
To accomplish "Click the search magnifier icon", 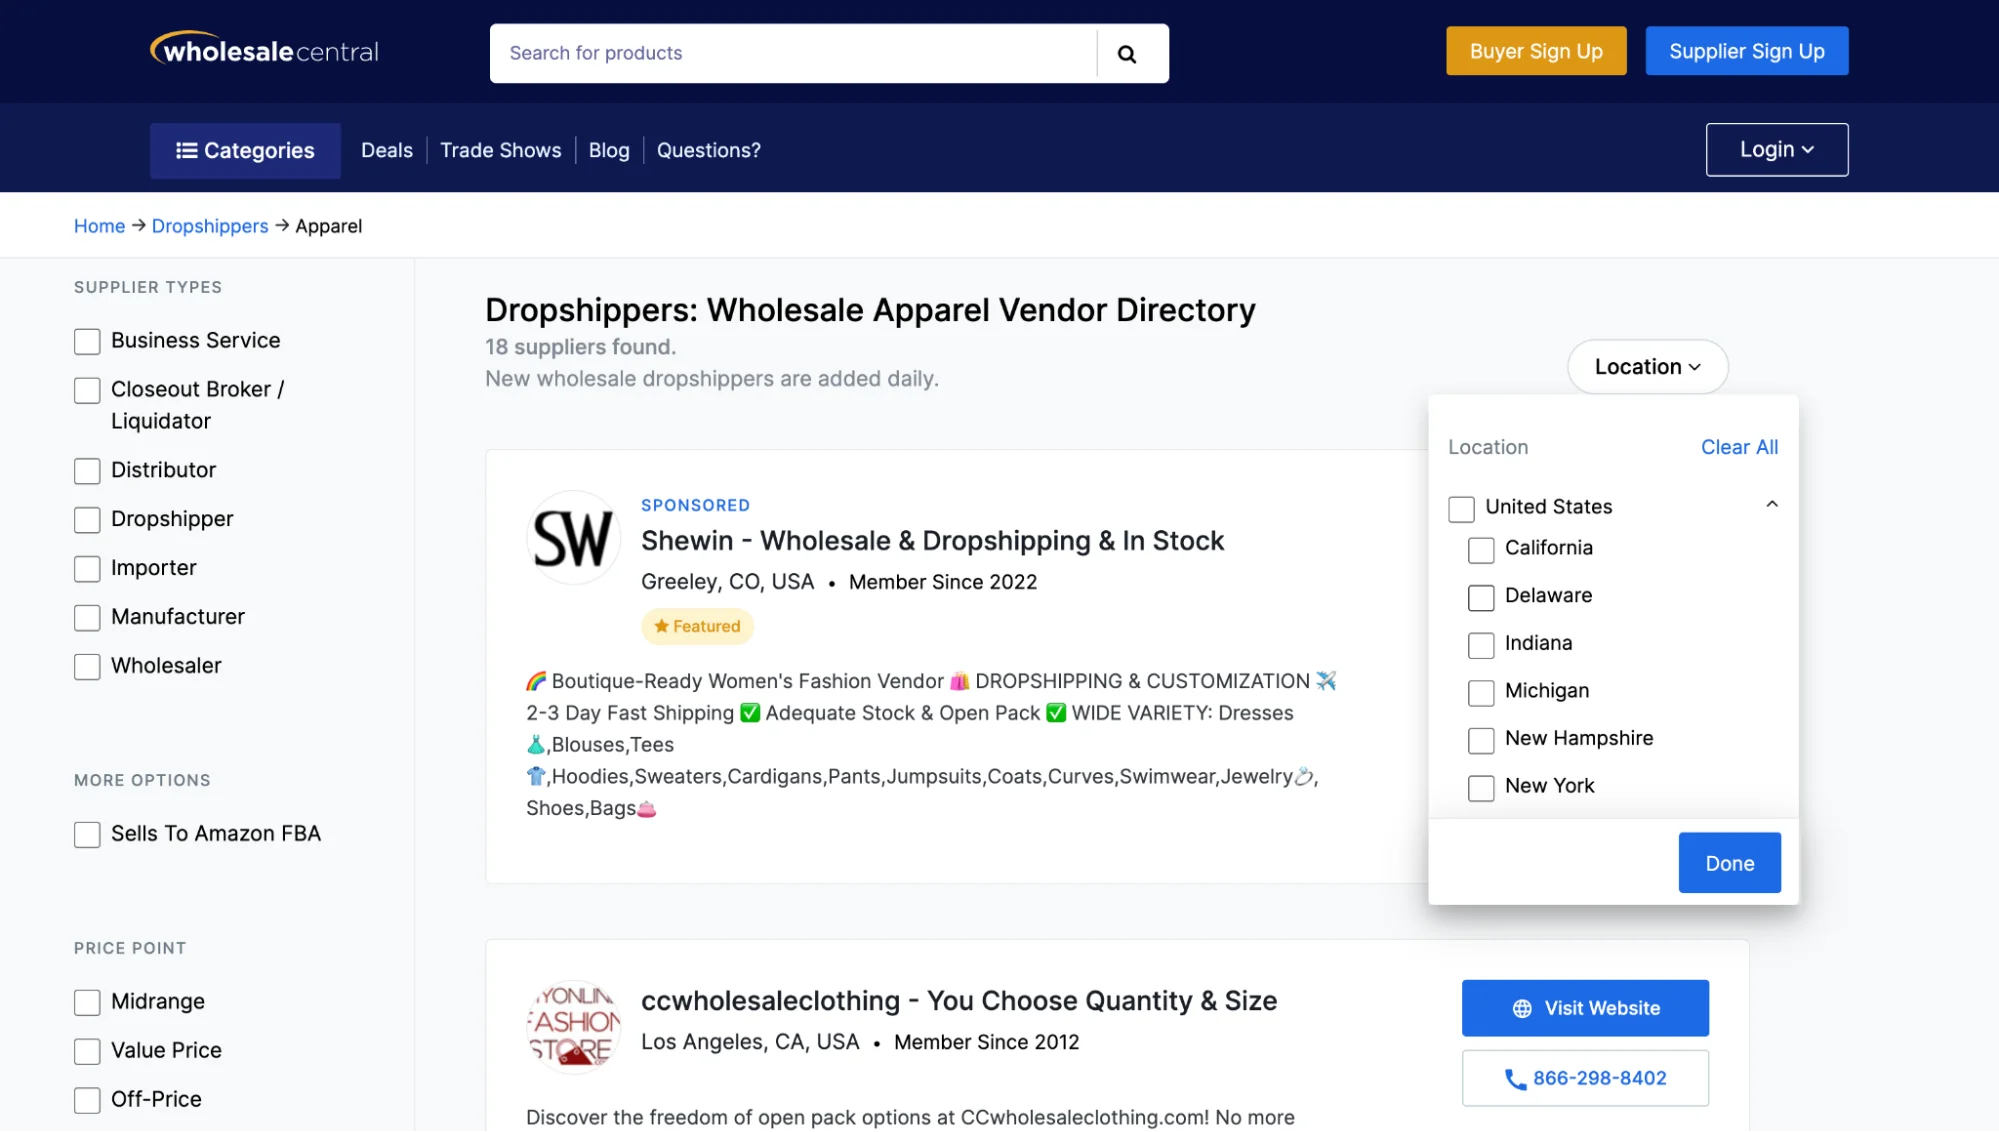I will click(1130, 53).
